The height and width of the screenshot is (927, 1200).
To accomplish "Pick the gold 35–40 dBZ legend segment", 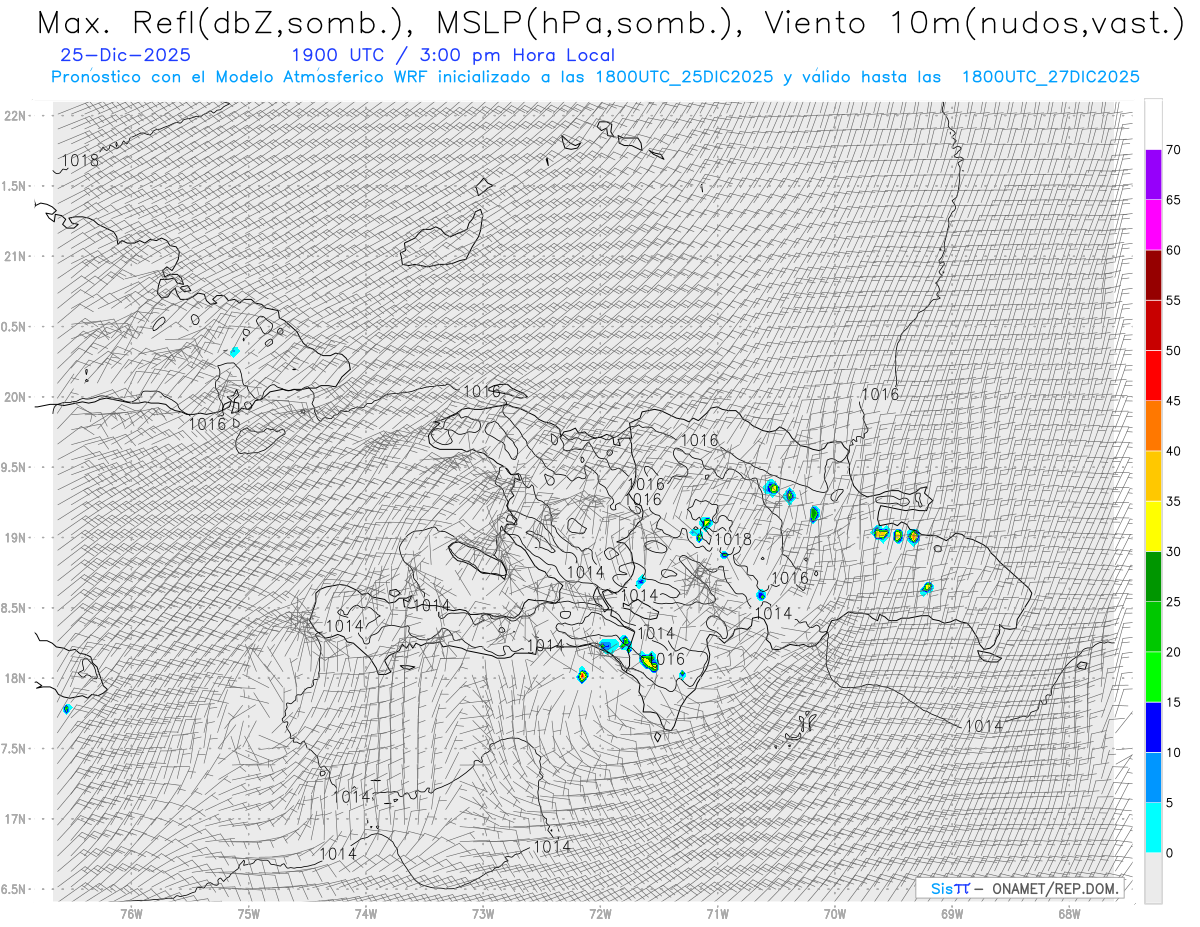I will pos(1153,476).
